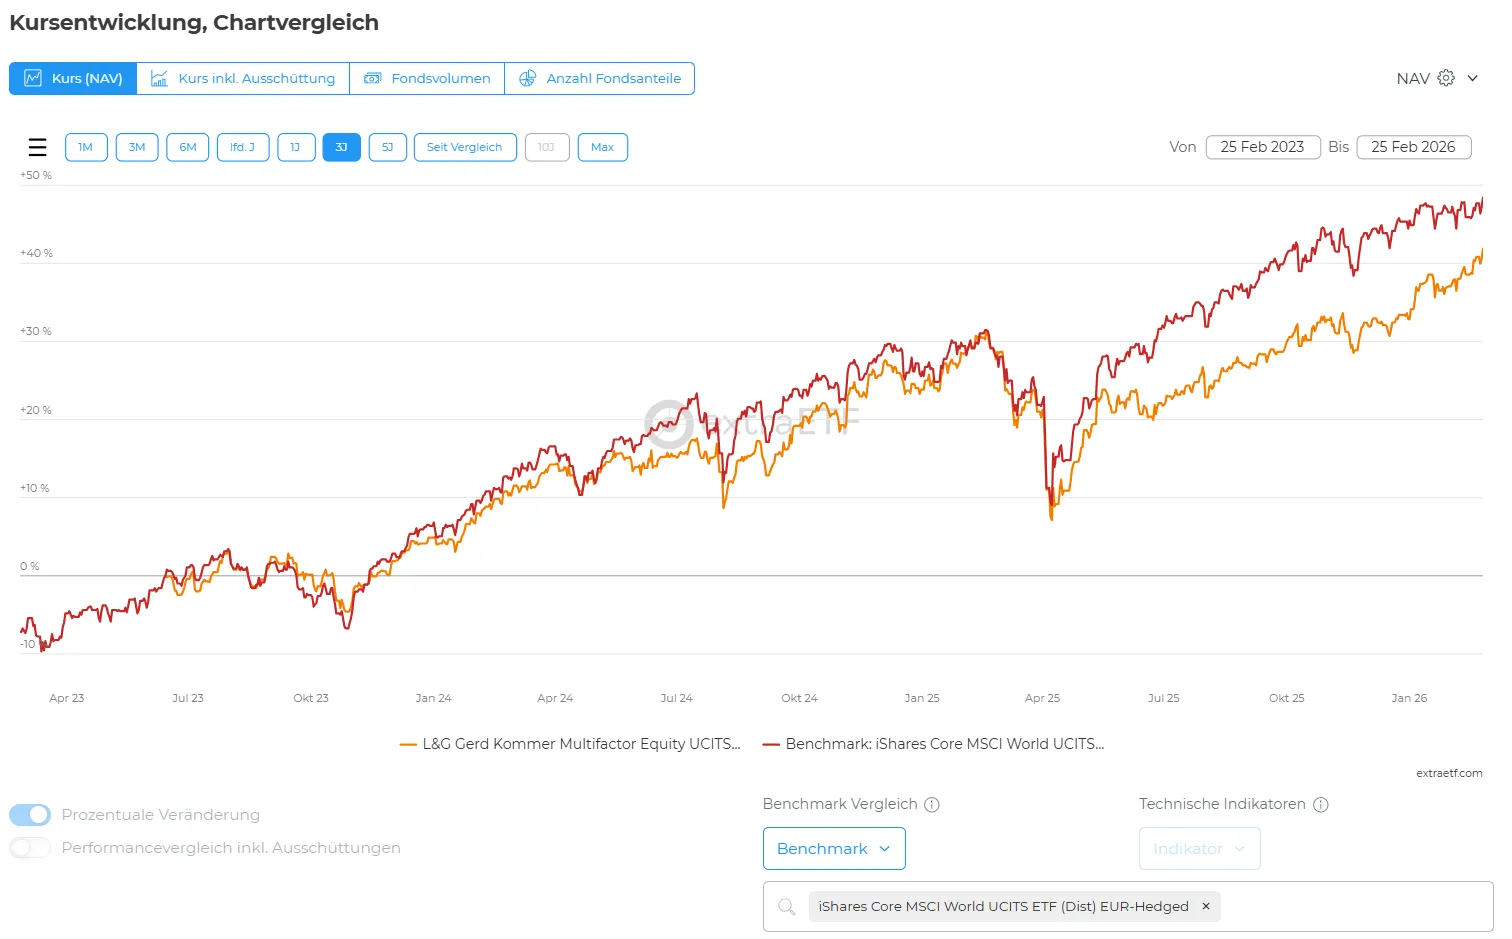
Task: Toggle Performancevergleich inkl. Ausschüttungen switch
Action: 30,848
